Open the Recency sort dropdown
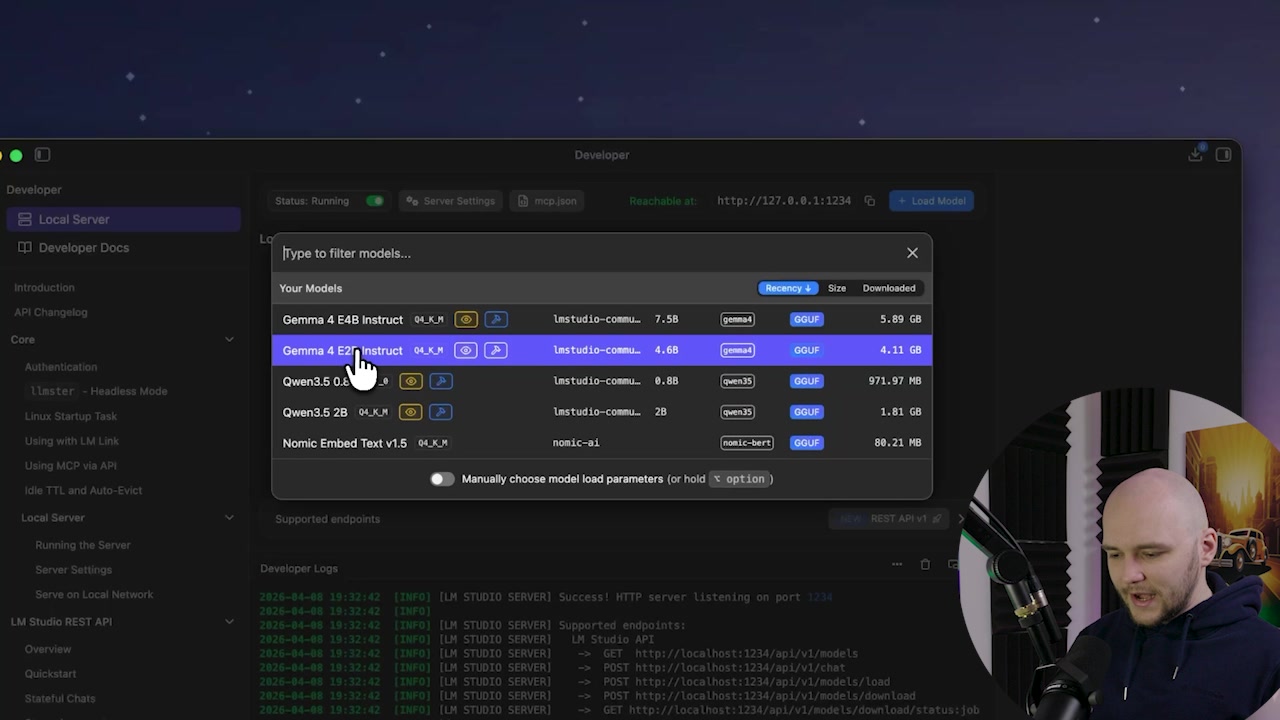The image size is (1280, 720). point(788,288)
